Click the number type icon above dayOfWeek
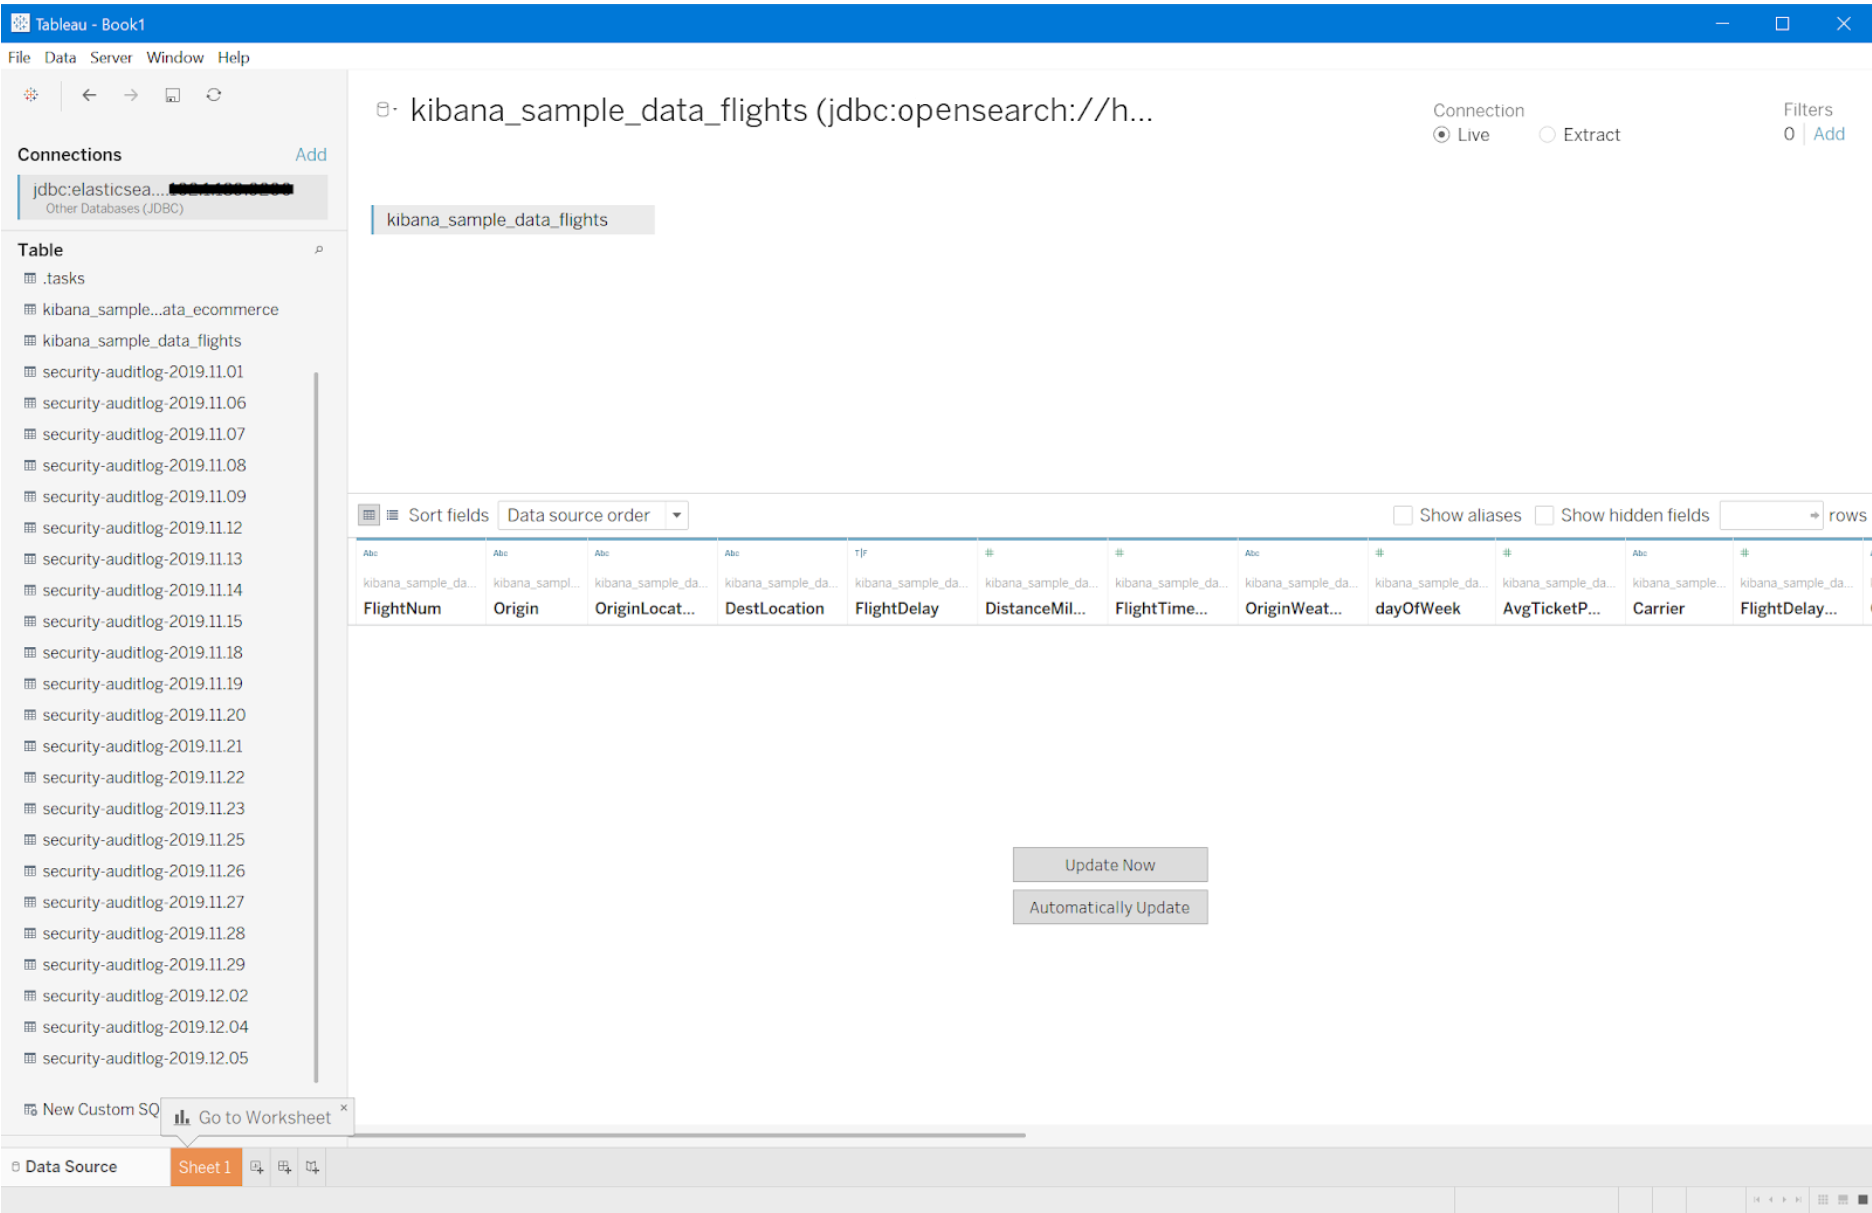This screenshot has height=1213, width=1872. [x=1379, y=553]
